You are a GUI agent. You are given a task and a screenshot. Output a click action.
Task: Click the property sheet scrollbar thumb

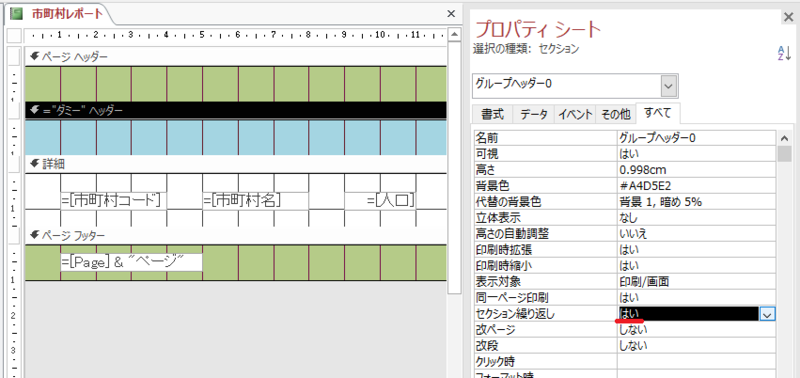(785, 154)
